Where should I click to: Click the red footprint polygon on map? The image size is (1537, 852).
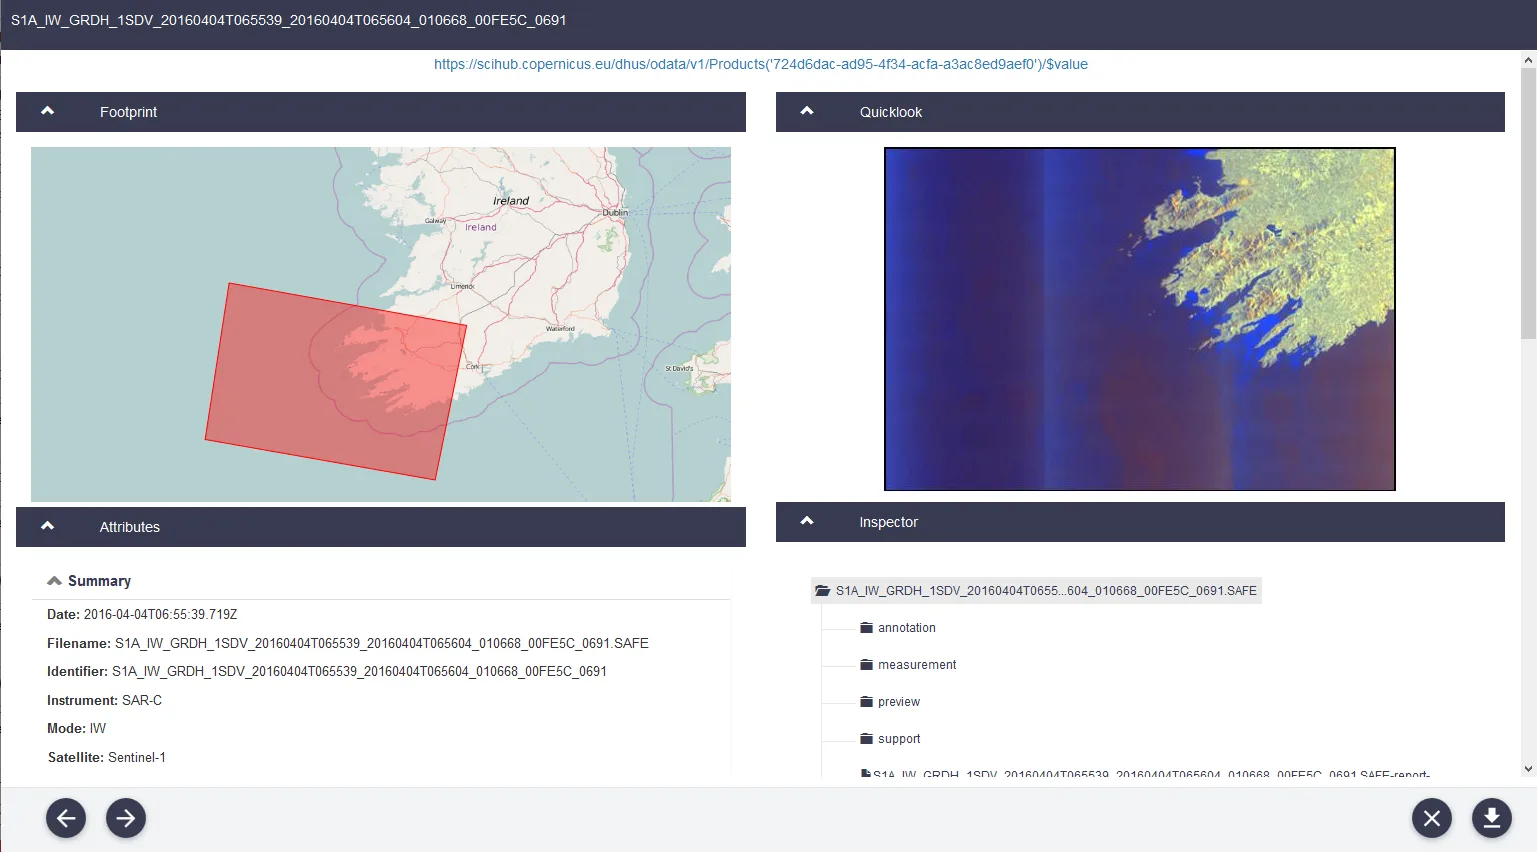[x=336, y=381]
